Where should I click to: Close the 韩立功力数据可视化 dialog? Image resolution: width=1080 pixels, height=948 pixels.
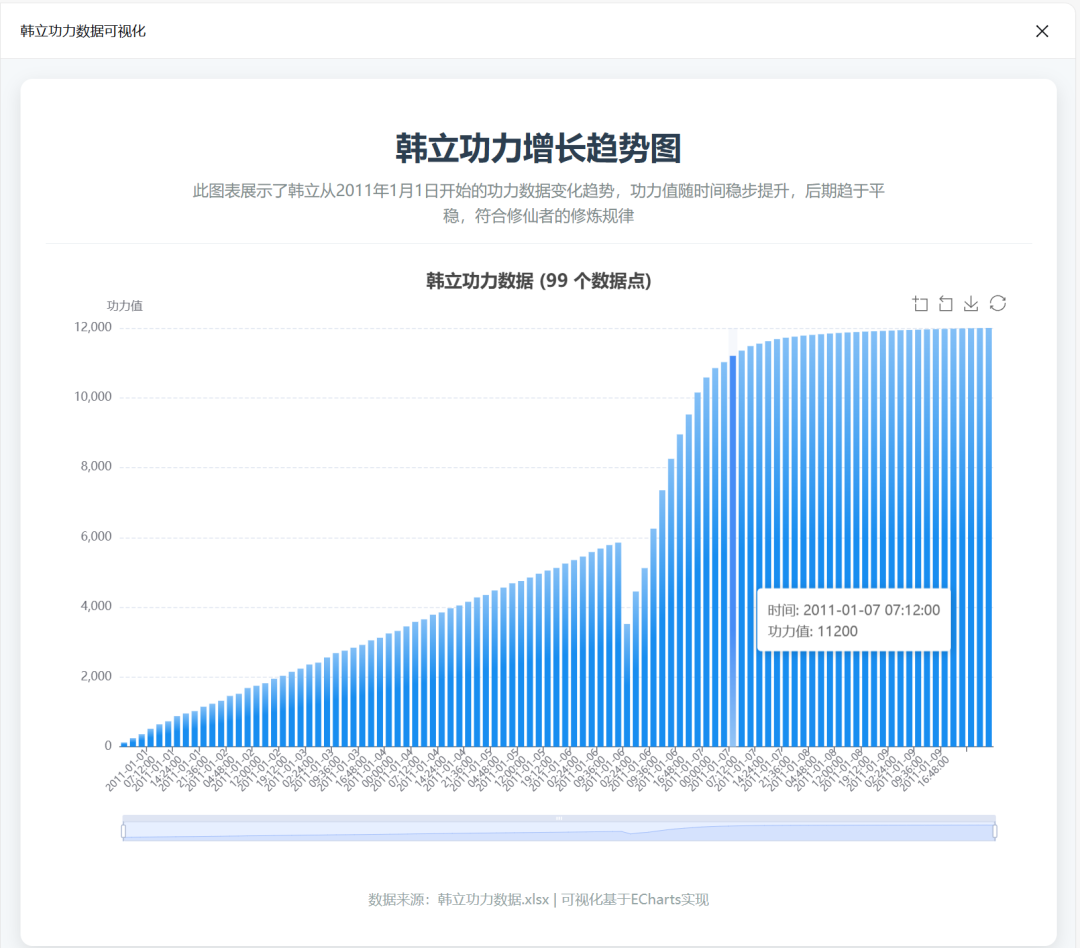tap(1042, 31)
